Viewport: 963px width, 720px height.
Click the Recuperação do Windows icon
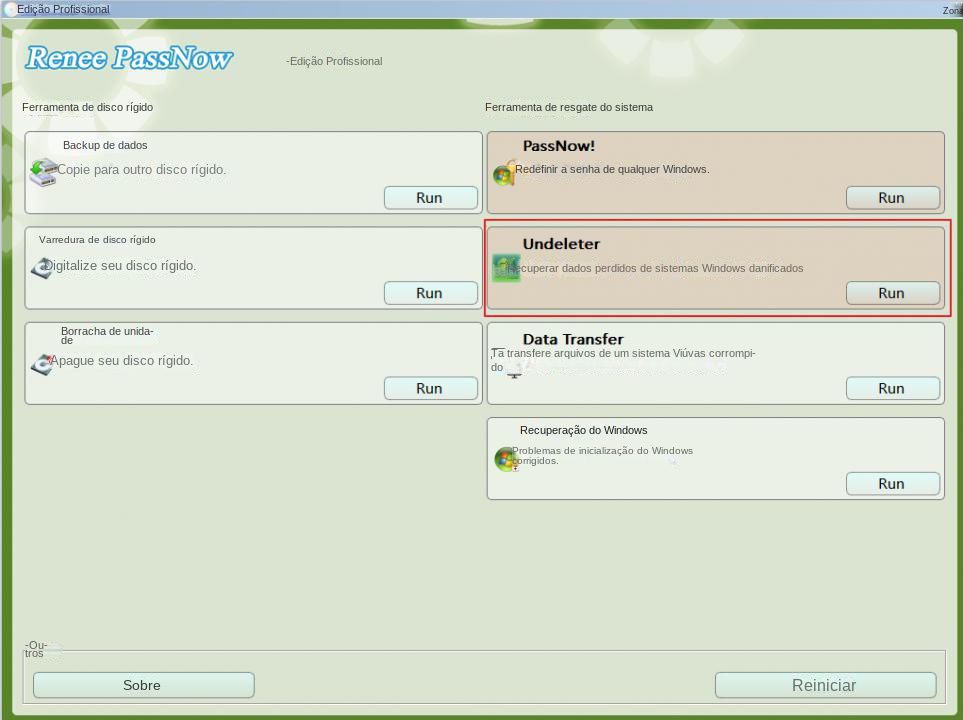point(505,458)
